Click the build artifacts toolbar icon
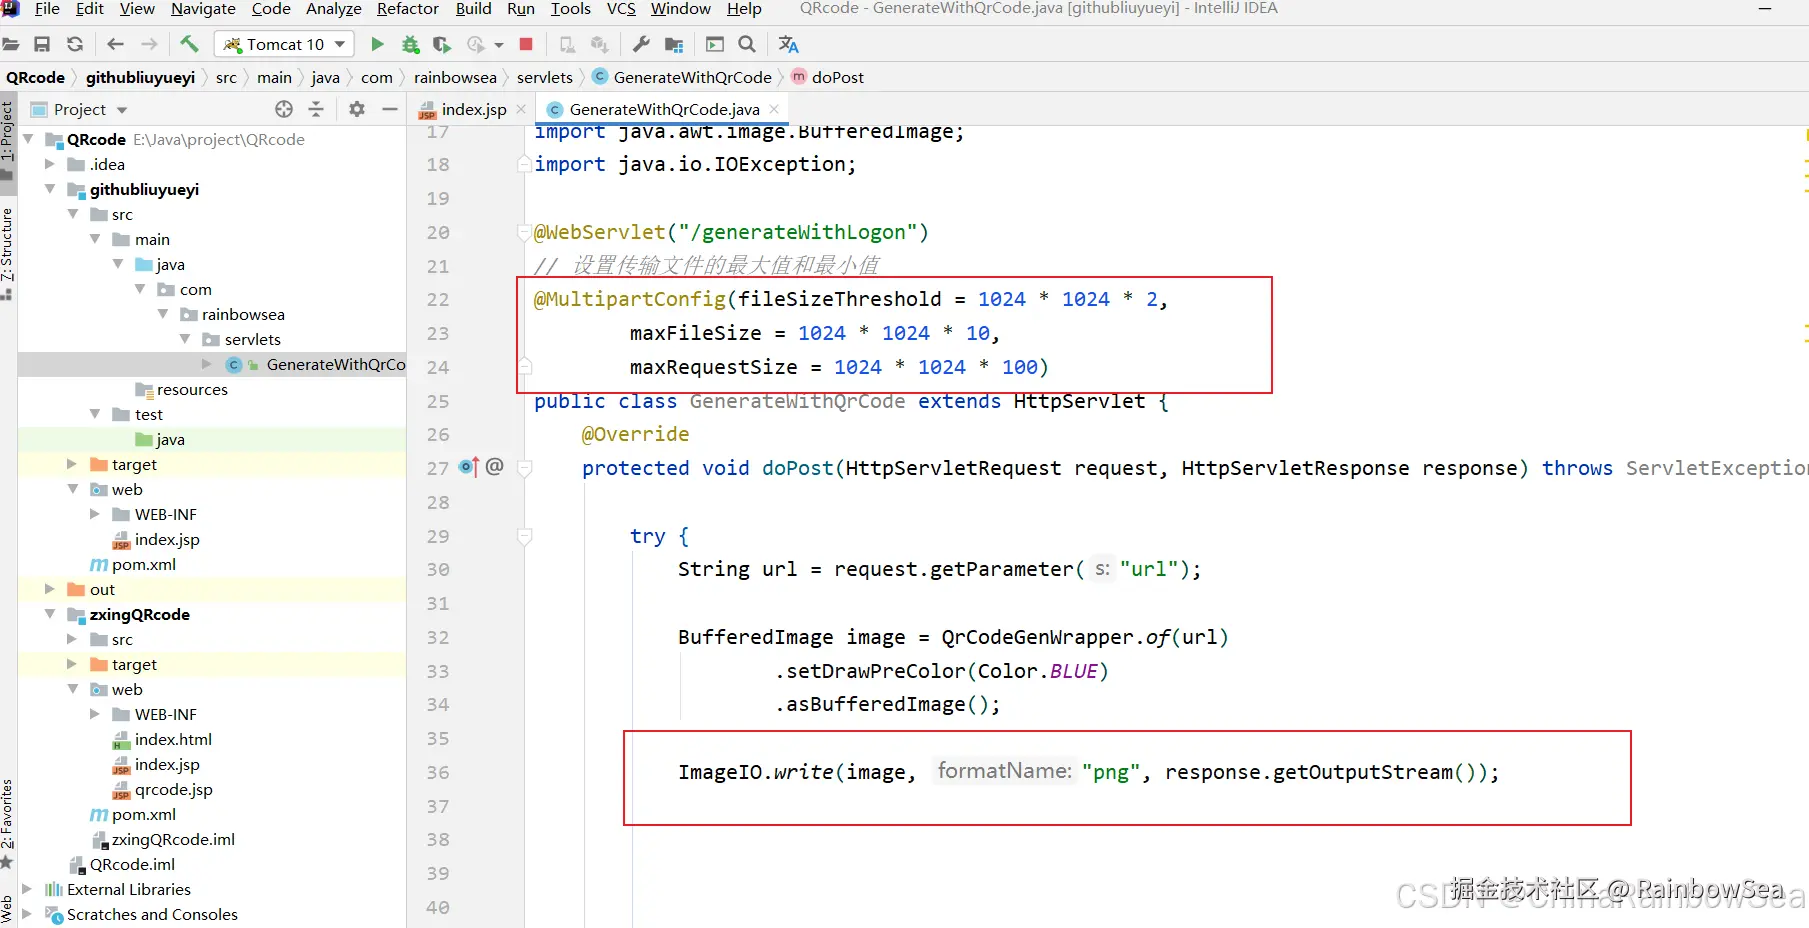Viewport: 1809px width, 928px height. [600, 44]
